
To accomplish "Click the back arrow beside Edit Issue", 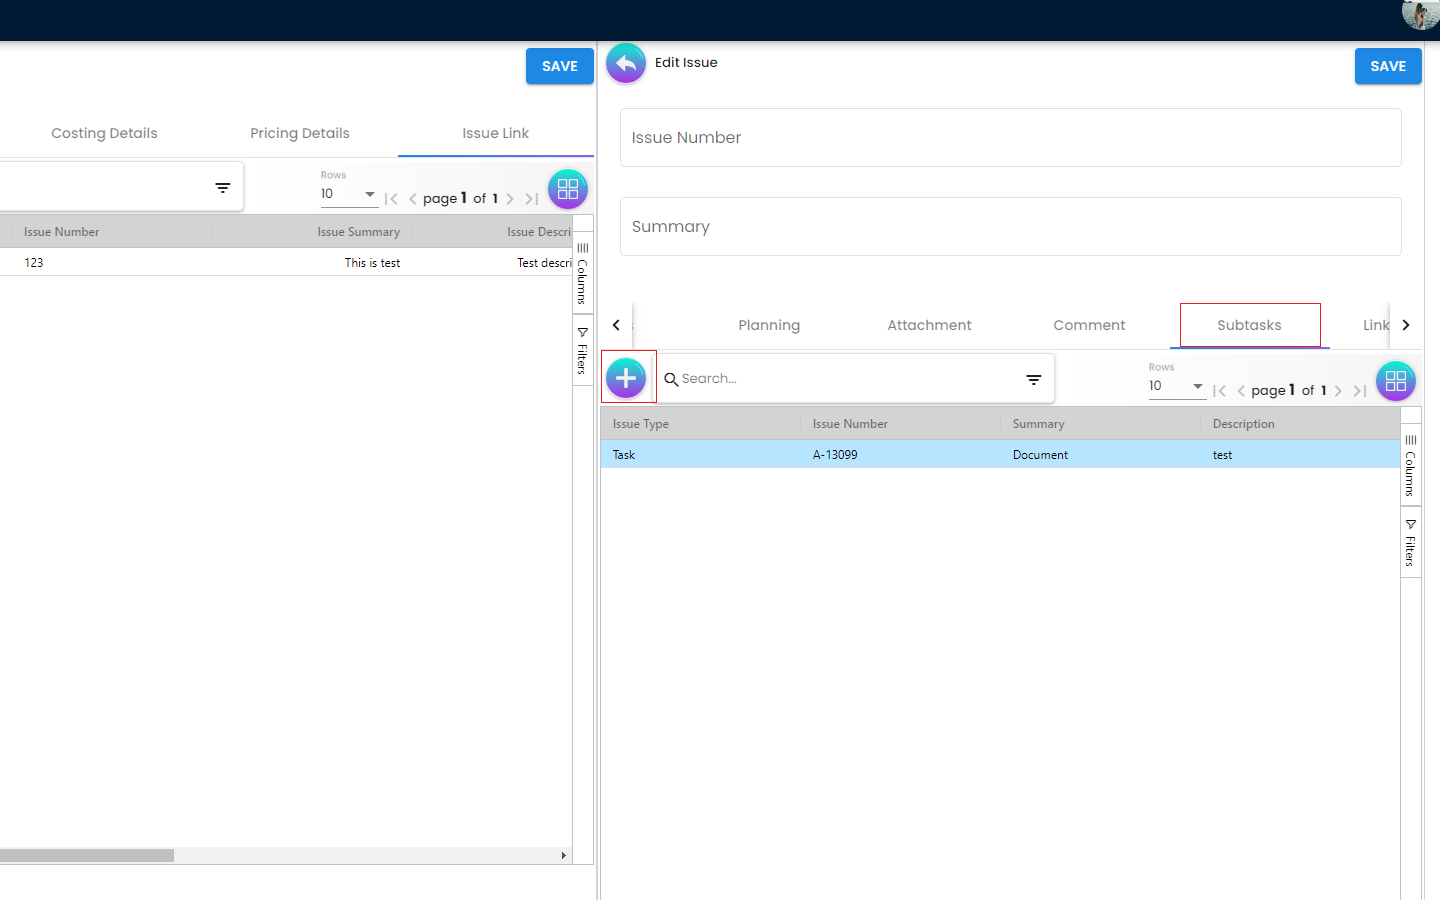I will point(626,64).
